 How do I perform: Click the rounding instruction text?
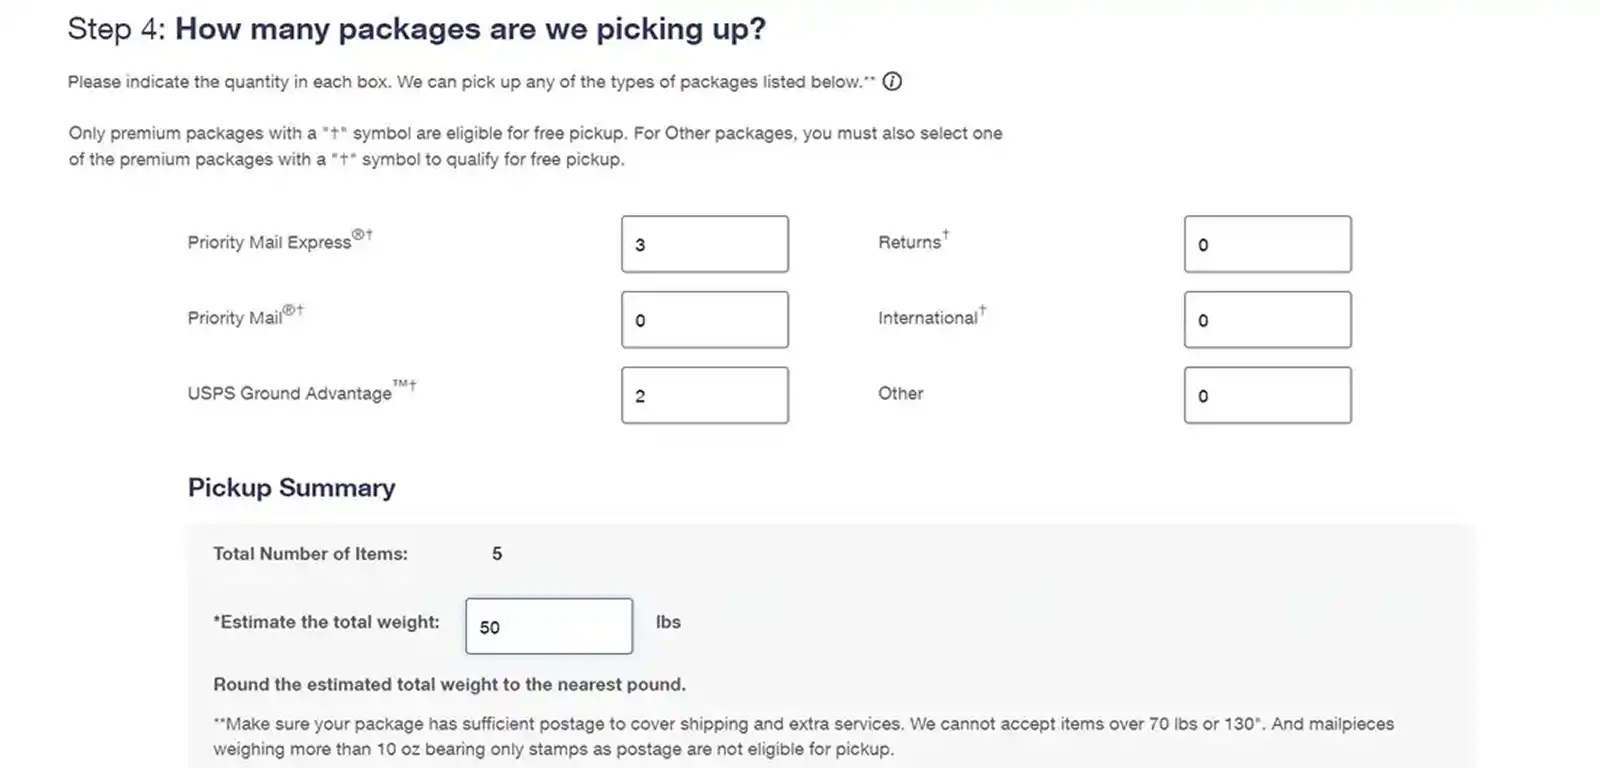pos(449,684)
